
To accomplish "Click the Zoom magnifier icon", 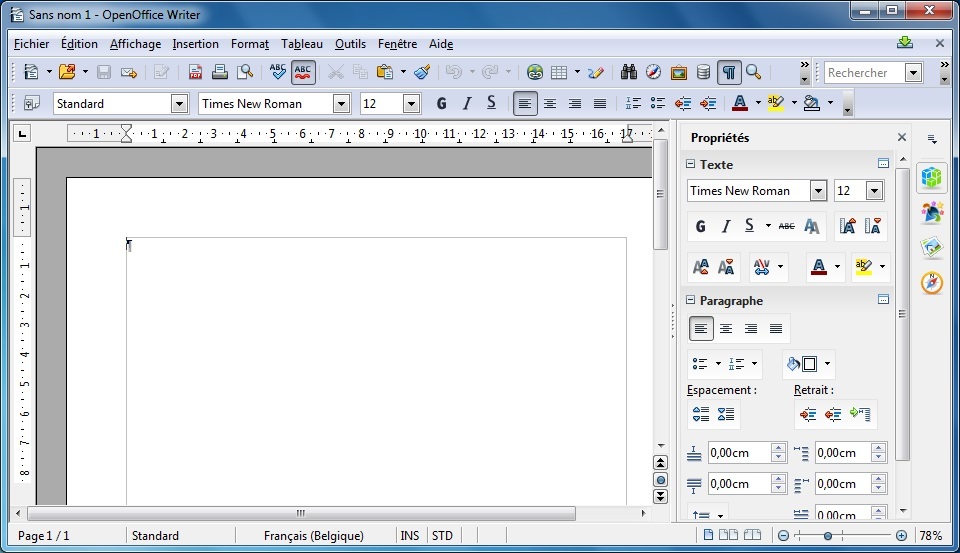I will 754,72.
